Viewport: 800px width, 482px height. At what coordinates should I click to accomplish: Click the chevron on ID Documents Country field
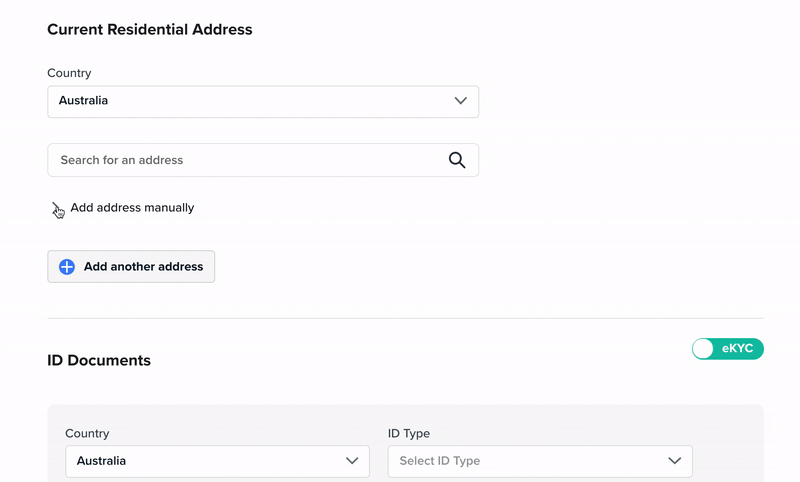pos(352,461)
